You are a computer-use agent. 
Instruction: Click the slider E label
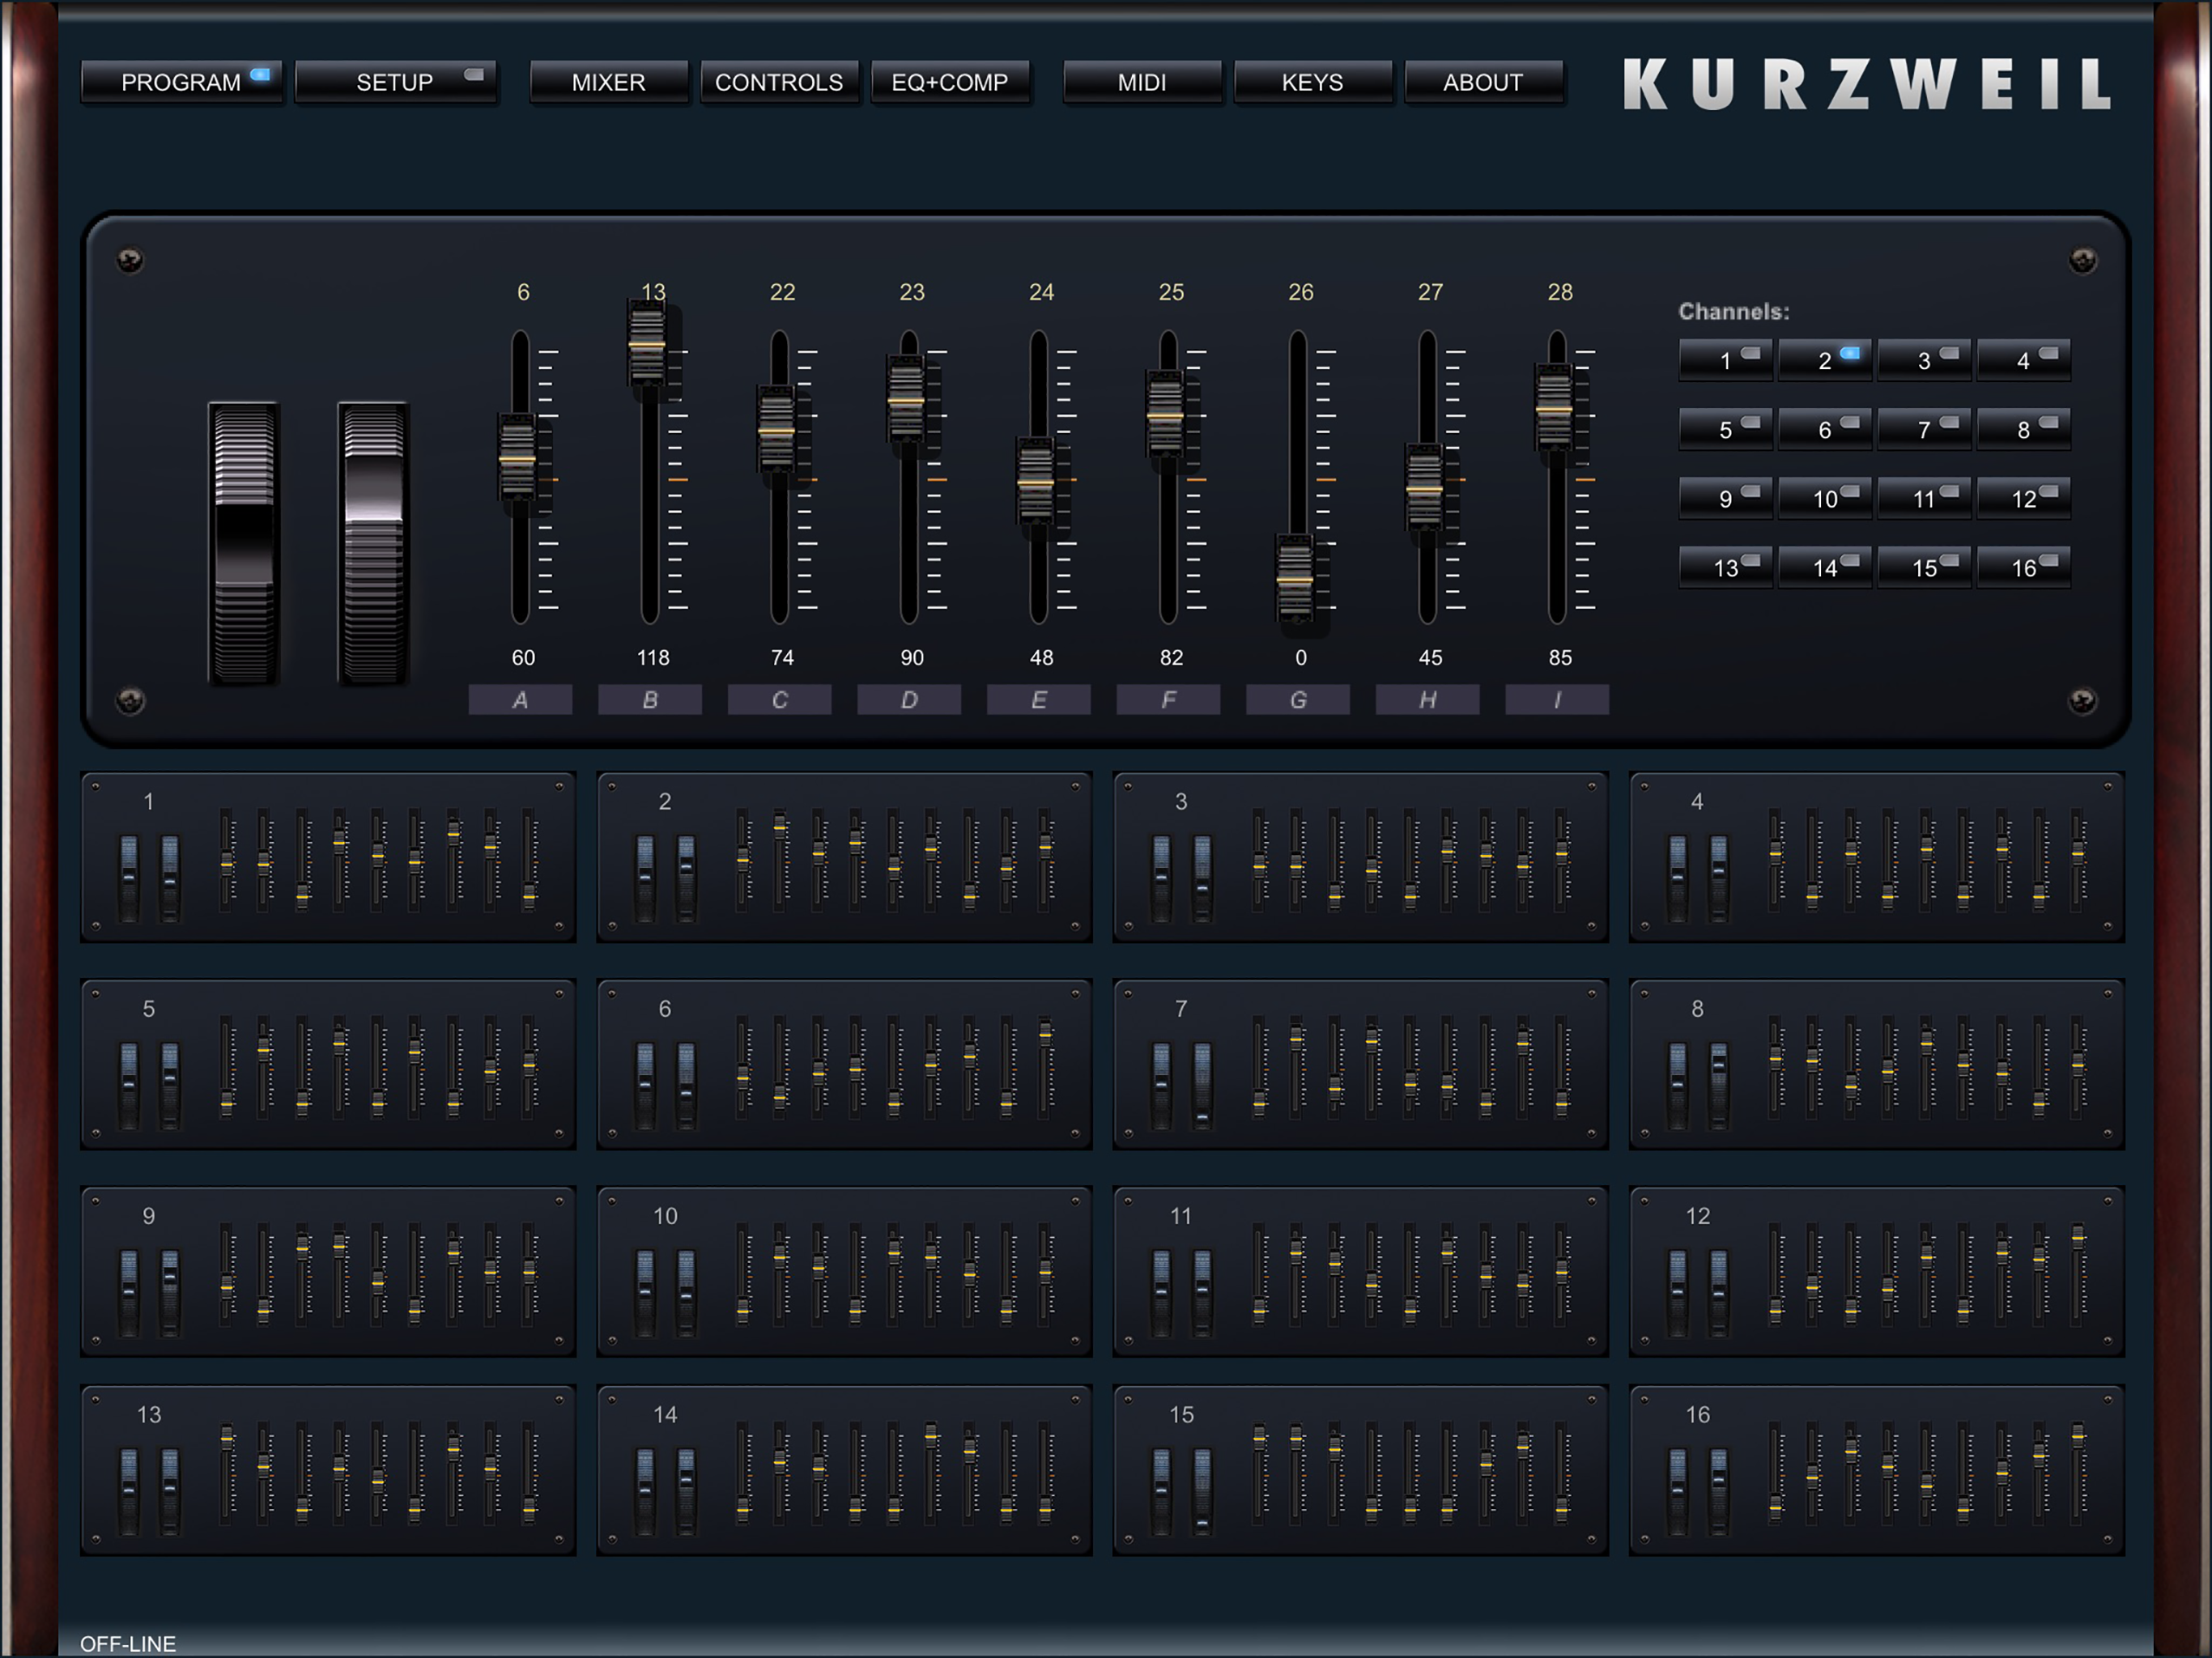coord(1038,699)
